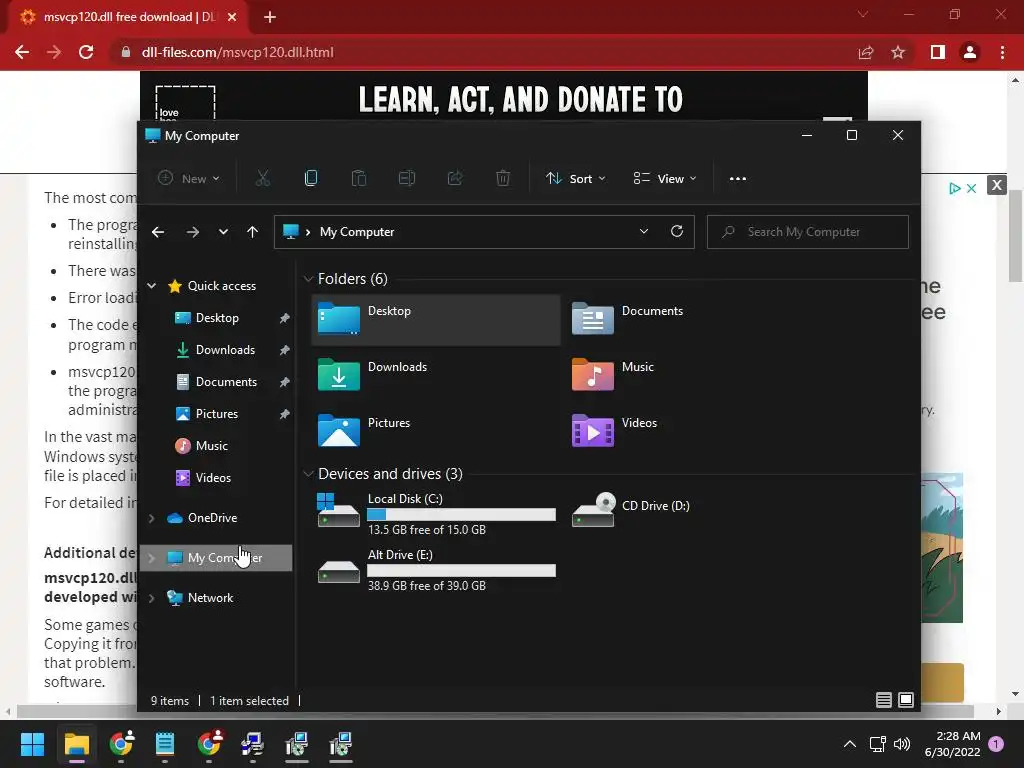The height and width of the screenshot is (768, 1024).
Task: Click Alt Drive (E:) storage usage bar
Action: tap(461, 571)
